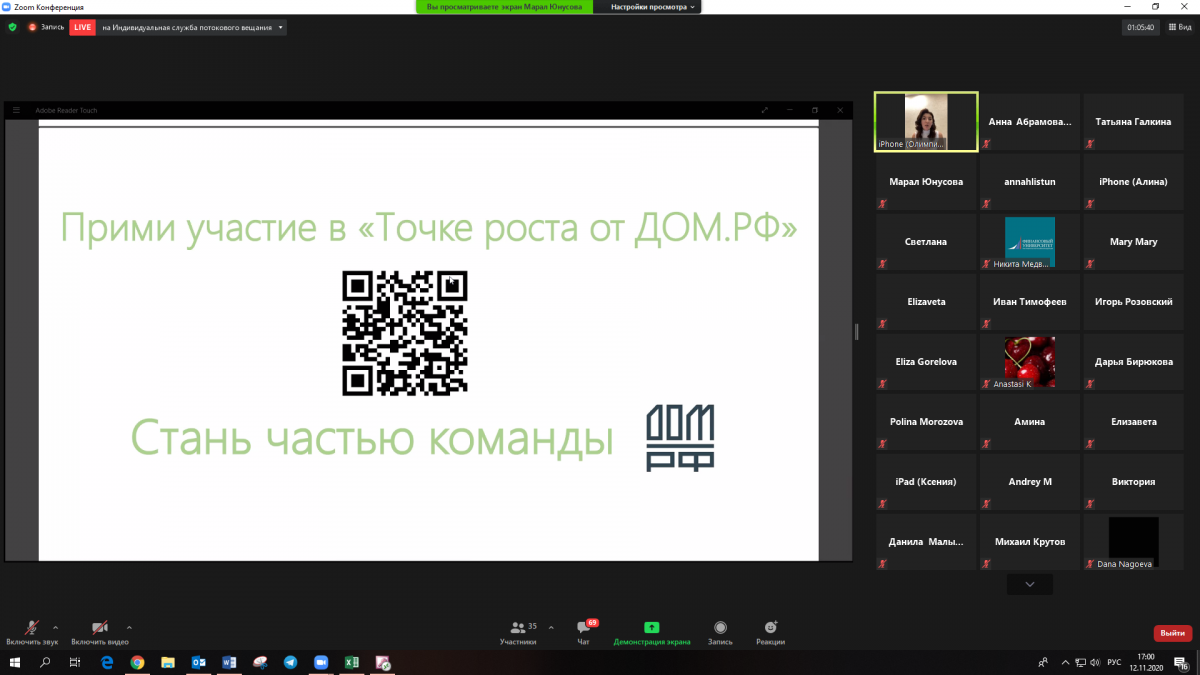Select 'annahlistun' participant tile
The height and width of the screenshot is (675, 1200).
(x=1030, y=182)
